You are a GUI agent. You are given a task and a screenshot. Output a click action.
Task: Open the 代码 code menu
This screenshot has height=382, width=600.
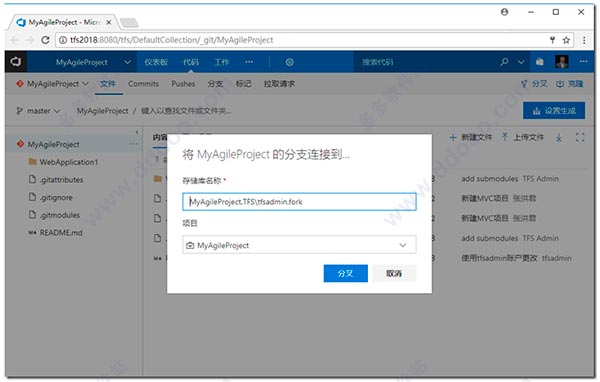(191, 62)
